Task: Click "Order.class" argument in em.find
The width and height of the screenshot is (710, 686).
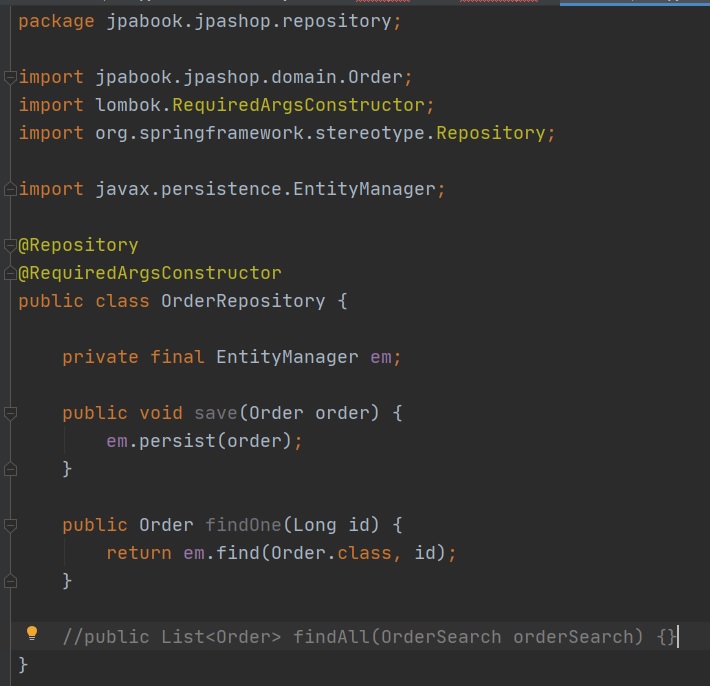Action: coord(331,553)
